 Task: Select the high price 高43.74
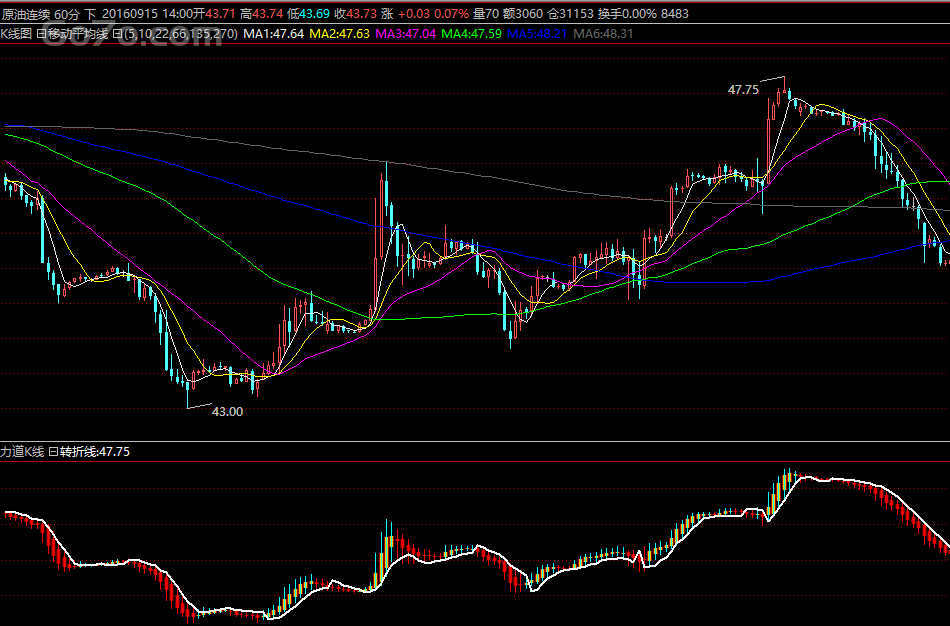click(x=261, y=13)
